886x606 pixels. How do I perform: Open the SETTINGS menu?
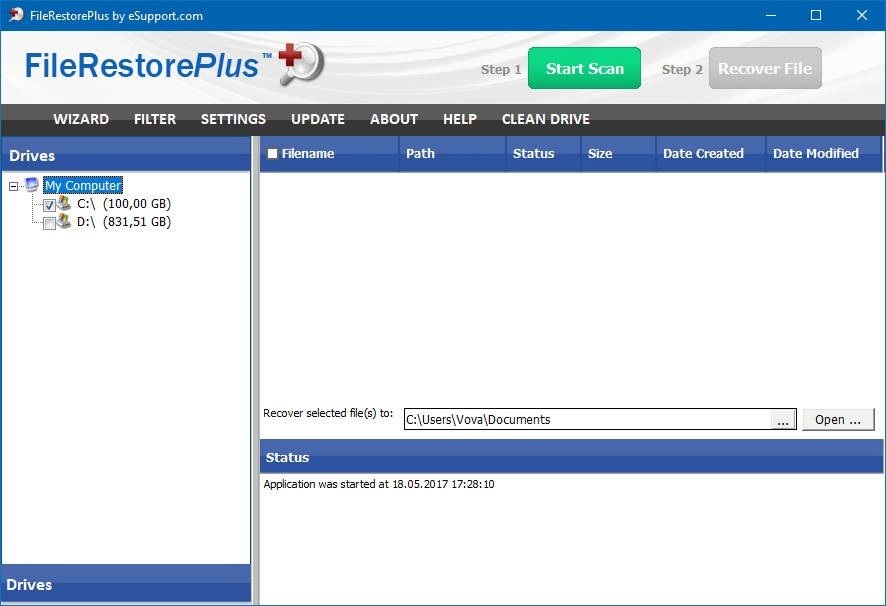point(233,119)
